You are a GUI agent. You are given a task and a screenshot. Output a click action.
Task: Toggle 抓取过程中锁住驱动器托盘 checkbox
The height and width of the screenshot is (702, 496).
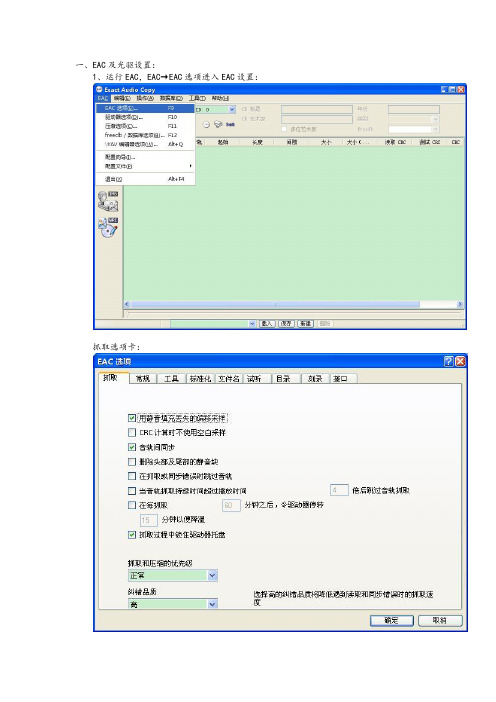coord(132,535)
